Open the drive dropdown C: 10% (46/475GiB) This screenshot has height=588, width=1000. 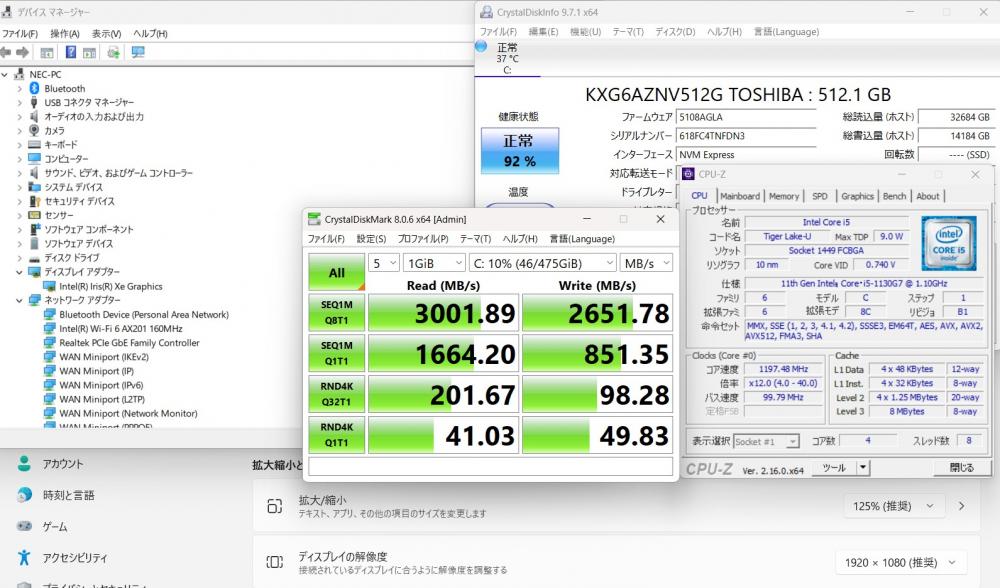pyautogui.click(x=543, y=263)
